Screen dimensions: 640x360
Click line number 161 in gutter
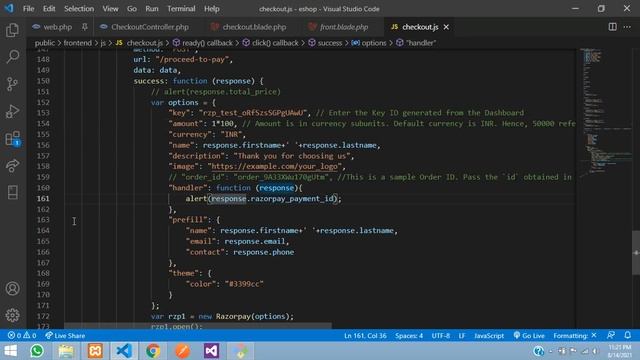click(x=43, y=199)
